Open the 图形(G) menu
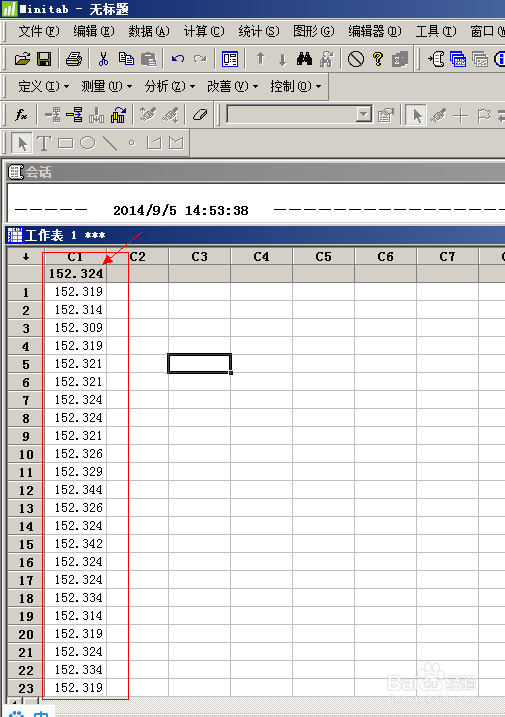 coord(313,31)
